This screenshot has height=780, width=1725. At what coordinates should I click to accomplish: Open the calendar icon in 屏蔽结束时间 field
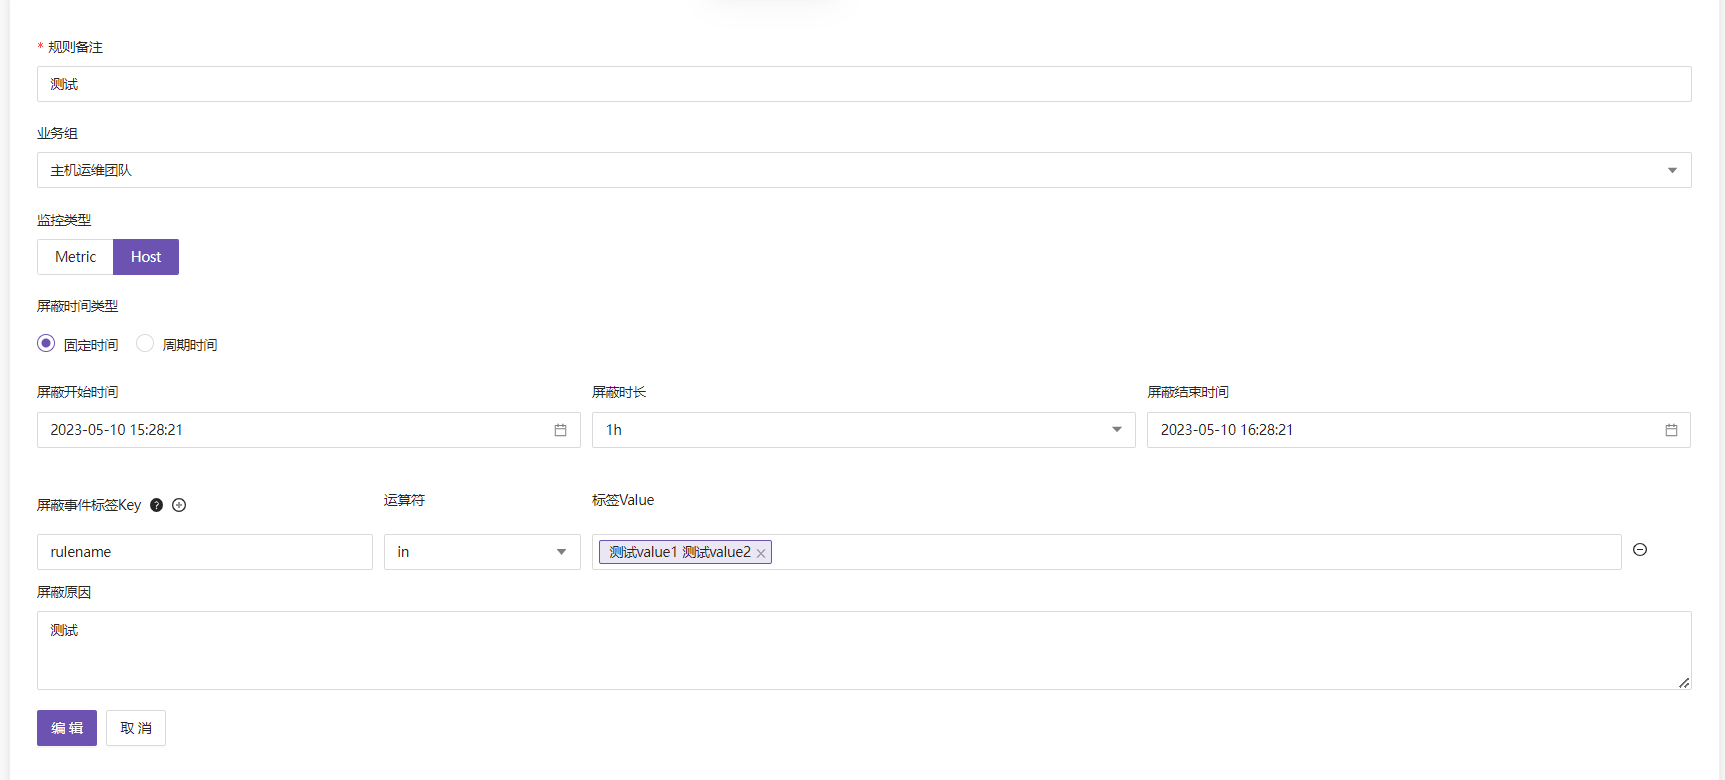click(1671, 430)
